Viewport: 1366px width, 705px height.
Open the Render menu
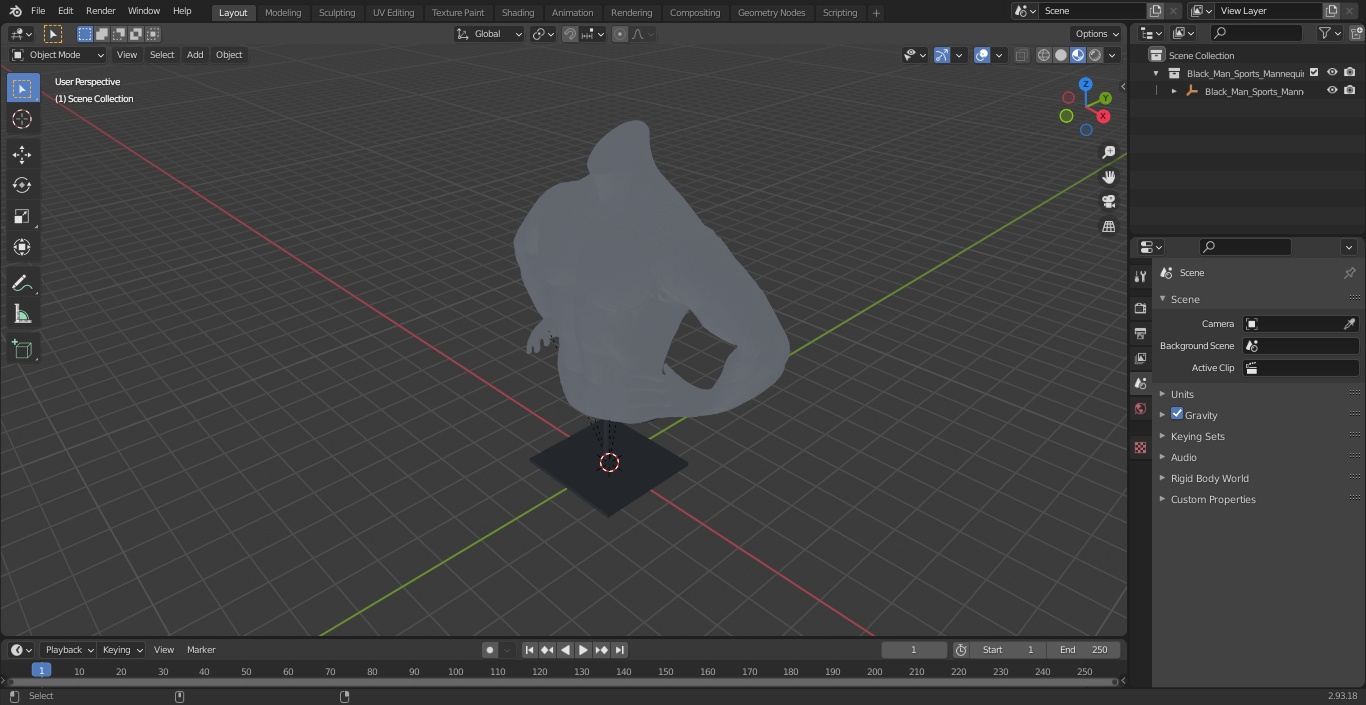point(100,11)
